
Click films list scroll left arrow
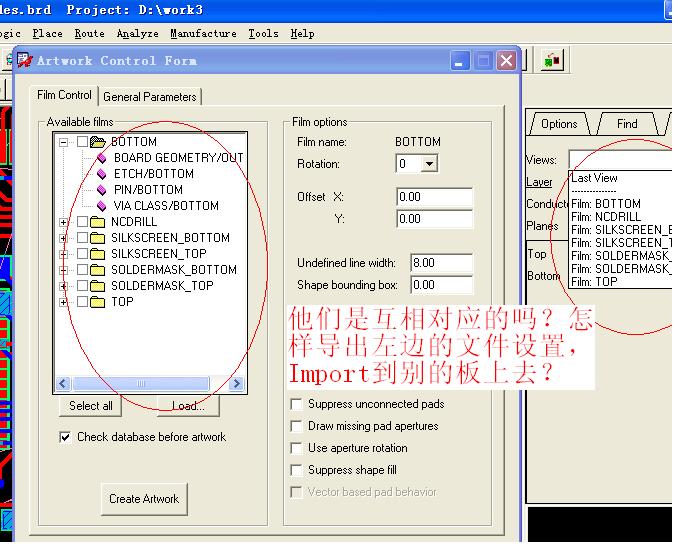(64, 383)
